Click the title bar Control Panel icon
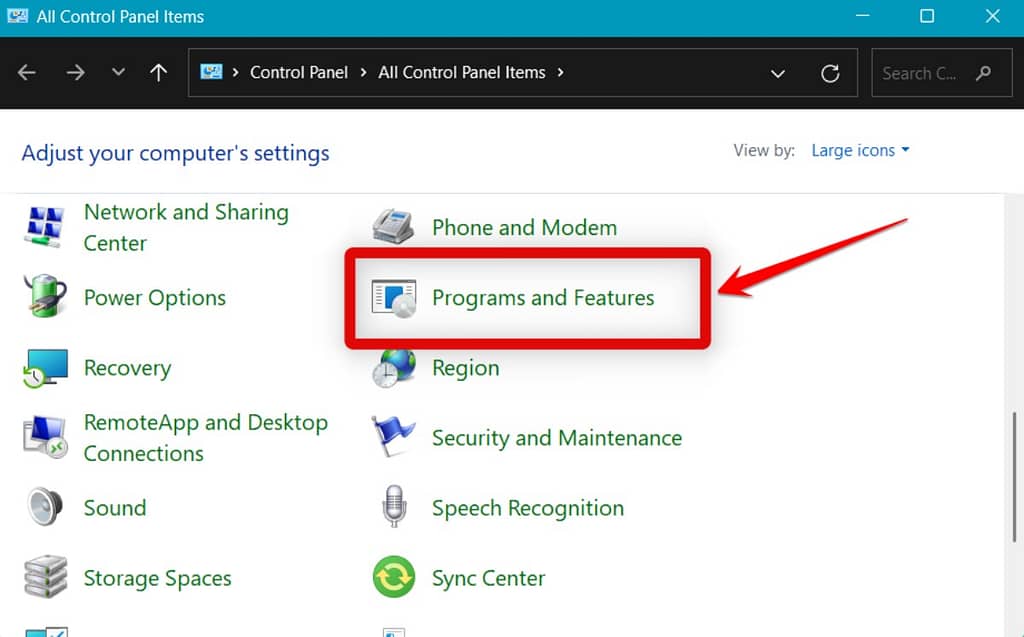 click(x=17, y=16)
